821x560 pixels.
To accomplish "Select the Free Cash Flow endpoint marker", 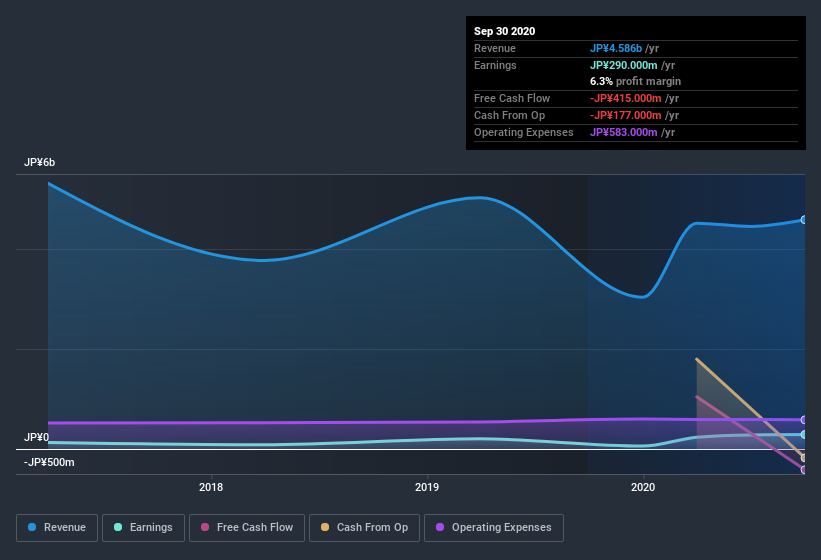I will point(804,469).
